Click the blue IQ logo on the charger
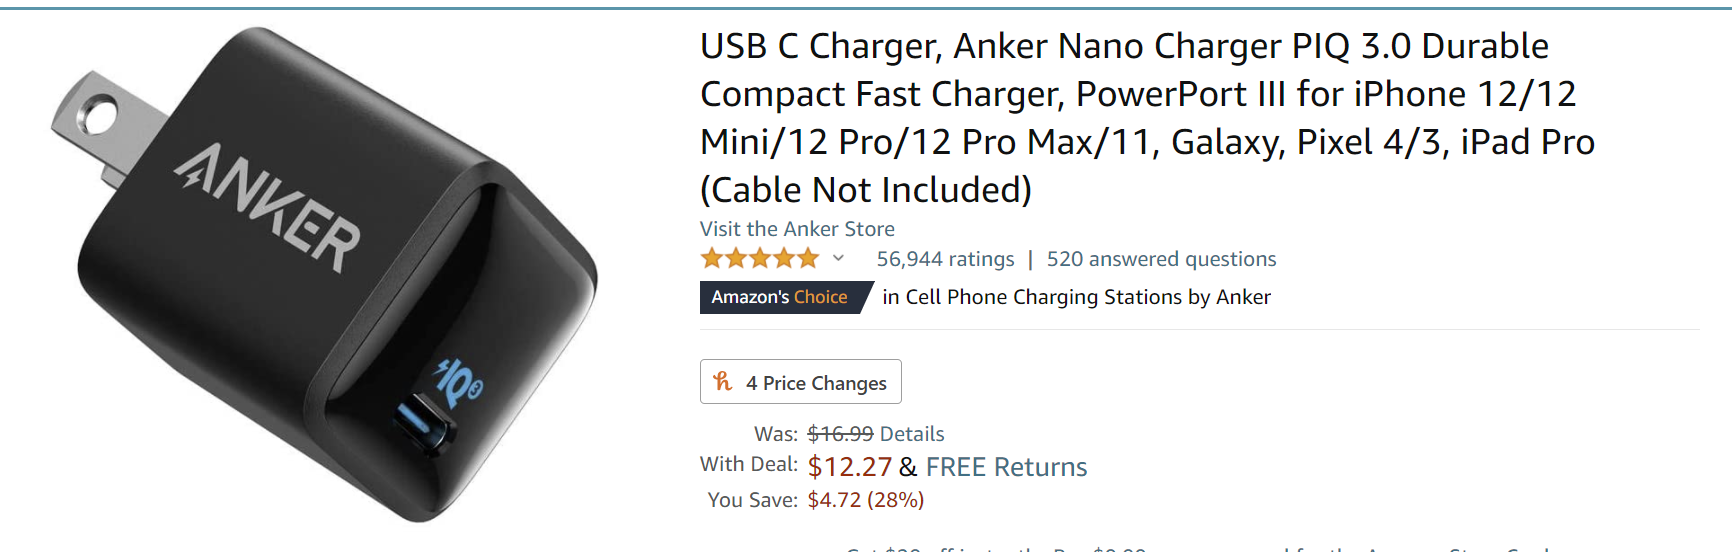The width and height of the screenshot is (1732, 552). click(x=458, y=381)
